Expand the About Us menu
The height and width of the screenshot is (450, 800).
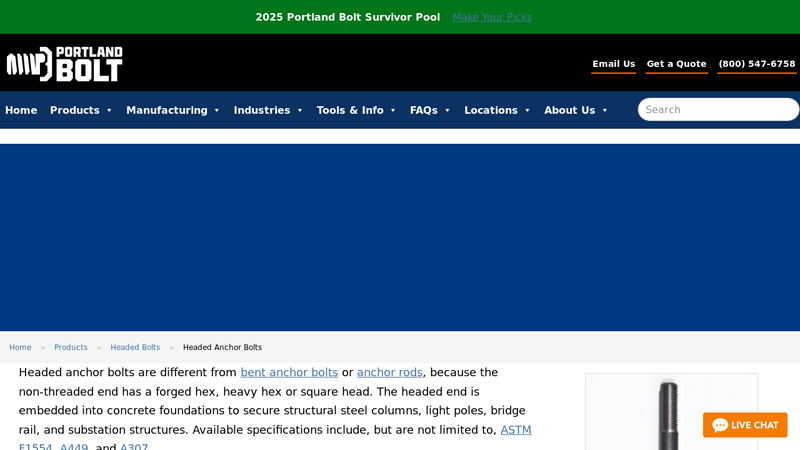pyautogui.click(x=576, y=110)
